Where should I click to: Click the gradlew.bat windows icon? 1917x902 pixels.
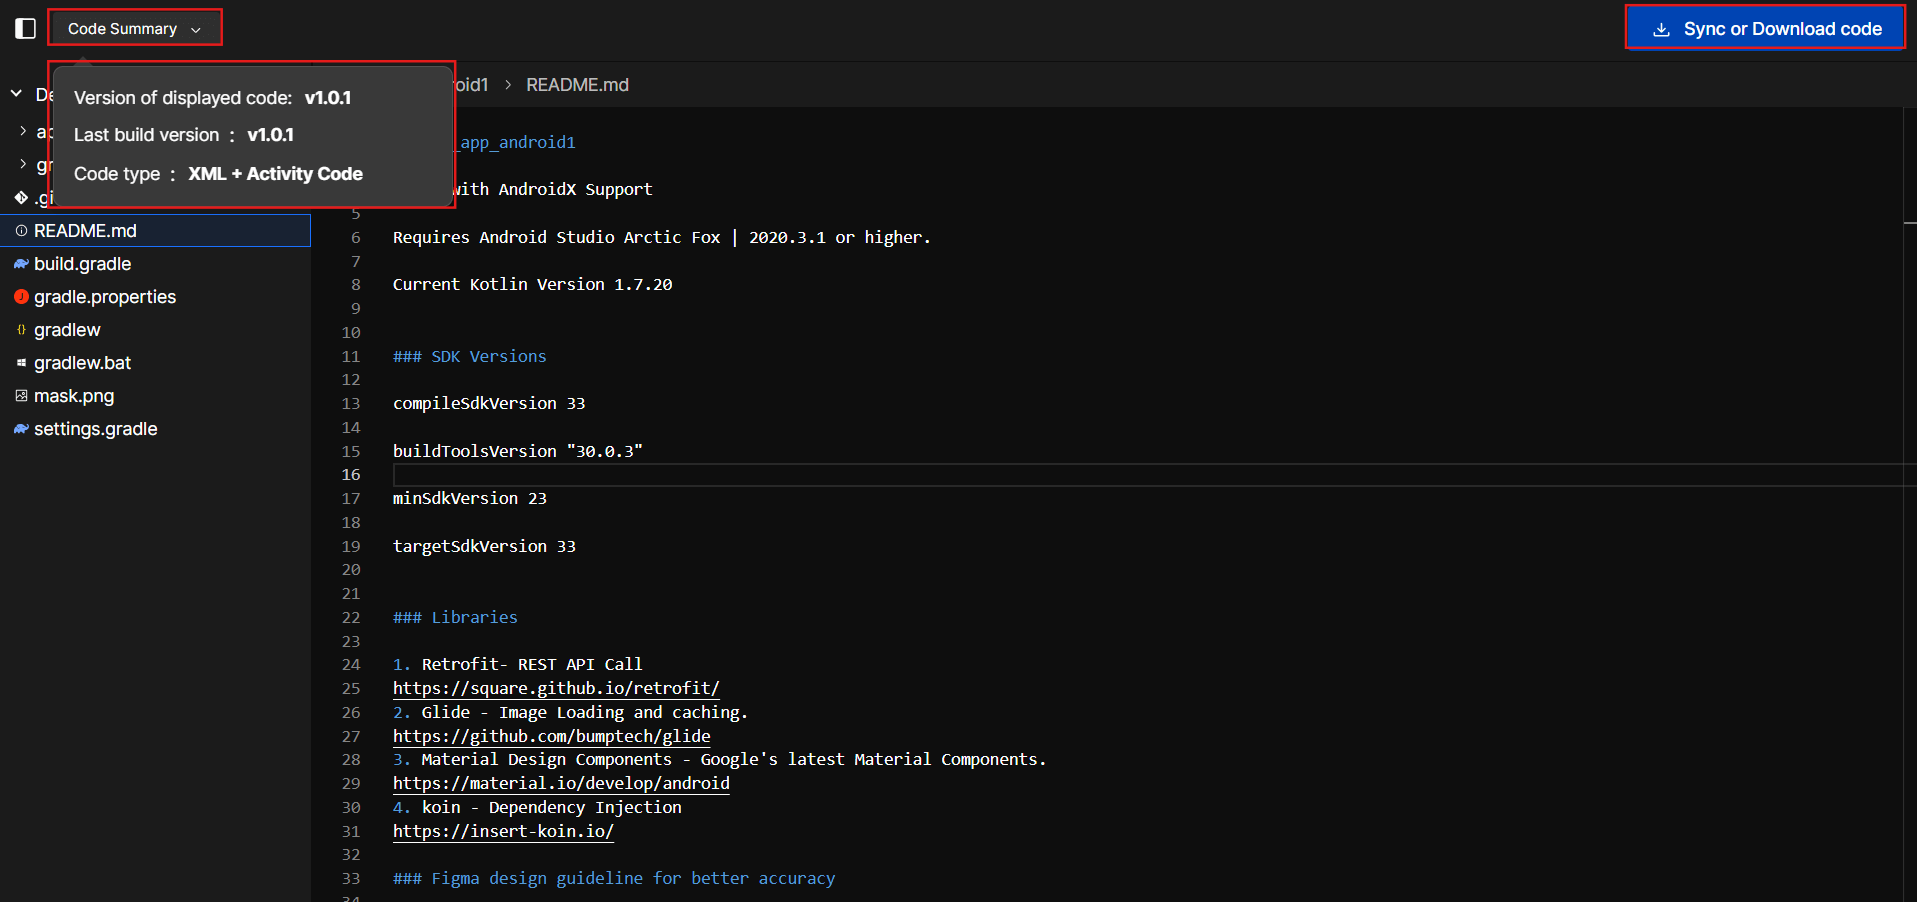tap(21, 363)
